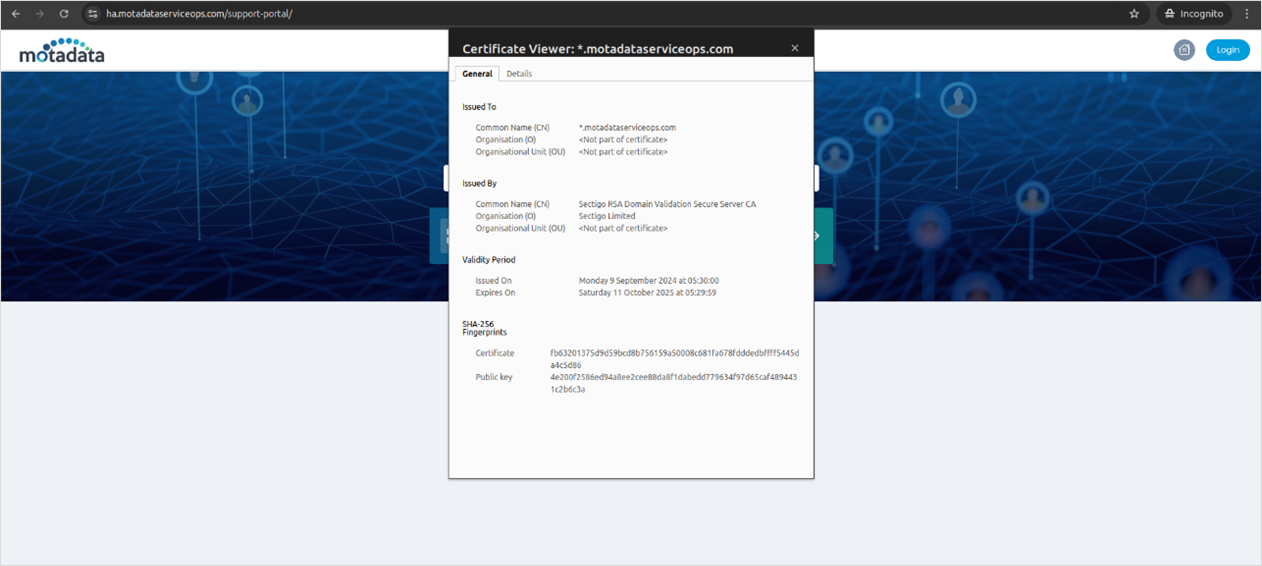Select the General tab
Screen dimensions: 1262x566
click(x=477, y=74)
